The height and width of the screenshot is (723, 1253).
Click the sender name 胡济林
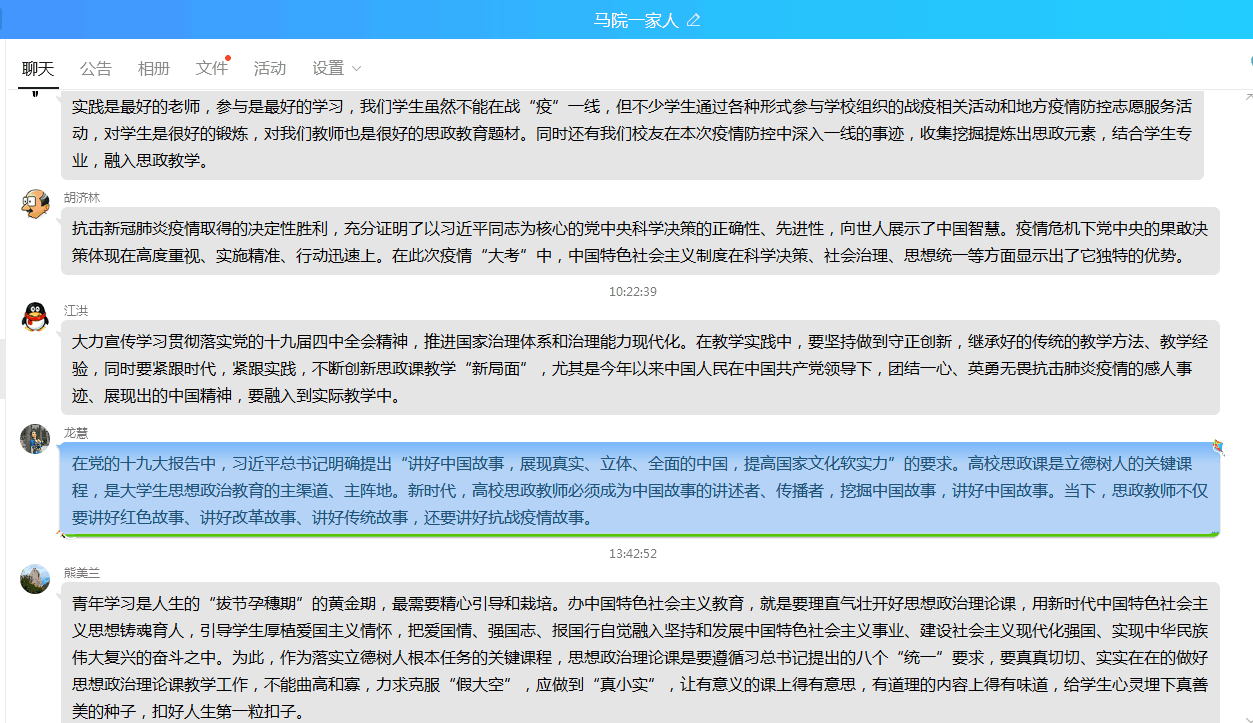tap(82, 197)
